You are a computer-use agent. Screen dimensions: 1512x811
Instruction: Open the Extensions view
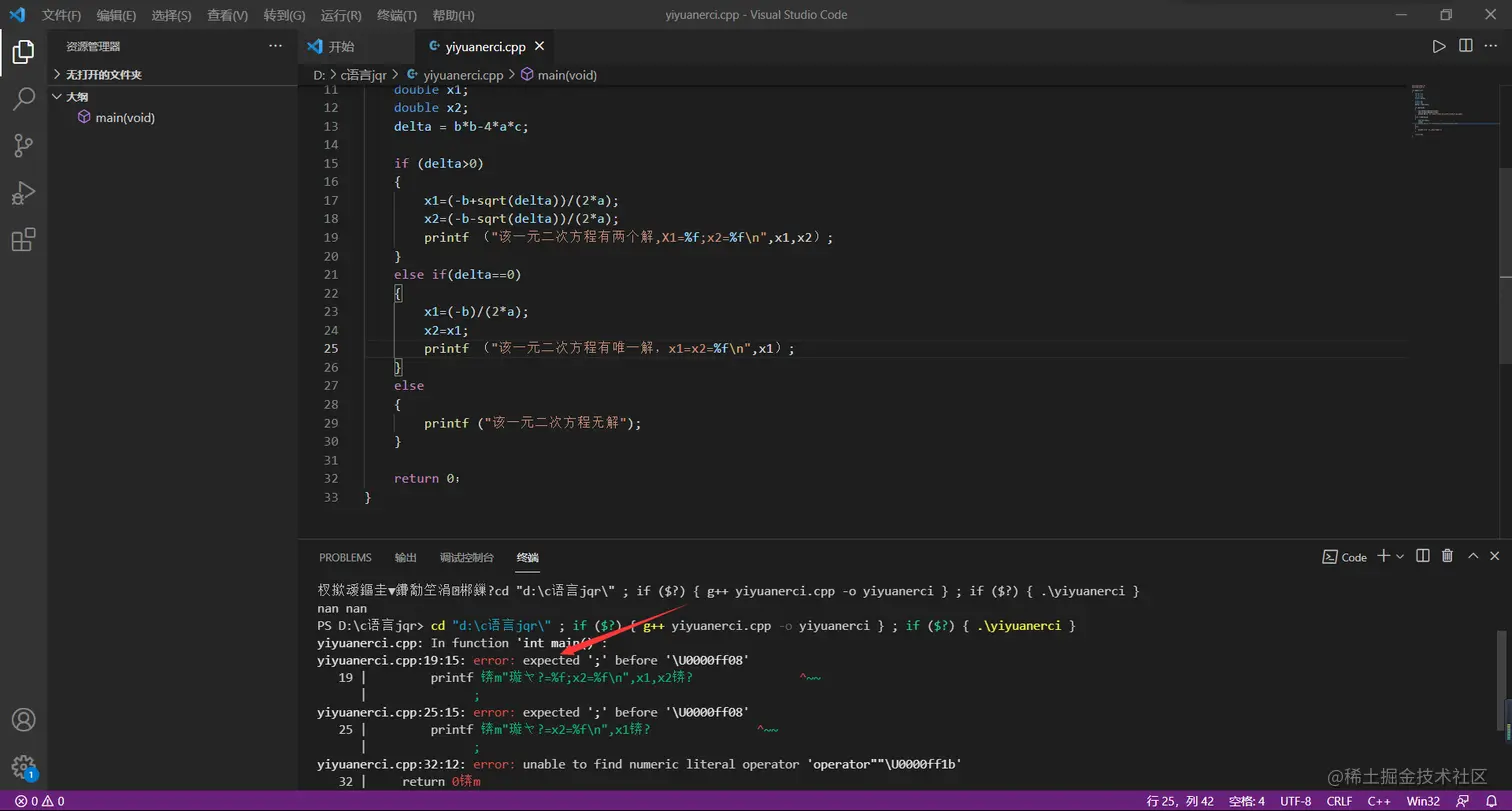(x=24, y=240)
